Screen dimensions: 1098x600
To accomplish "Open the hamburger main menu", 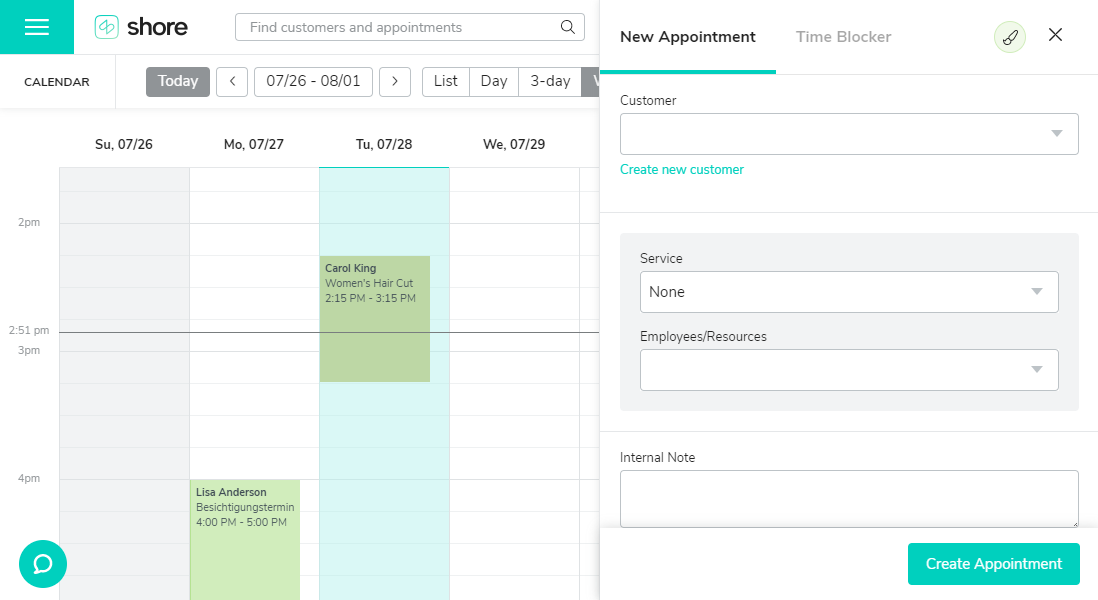I will (36, 27).
